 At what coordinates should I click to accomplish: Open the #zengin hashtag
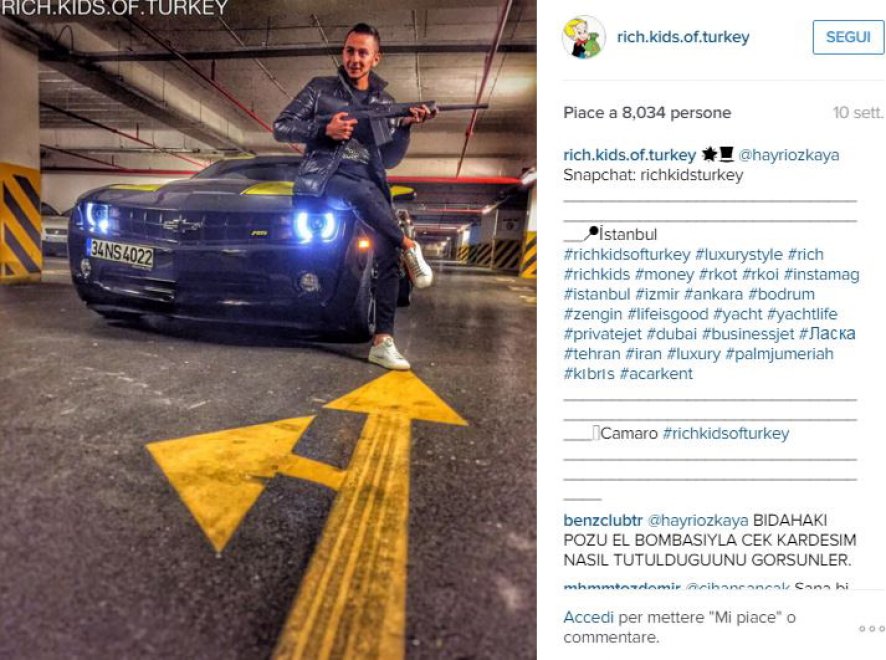[593, 314]
